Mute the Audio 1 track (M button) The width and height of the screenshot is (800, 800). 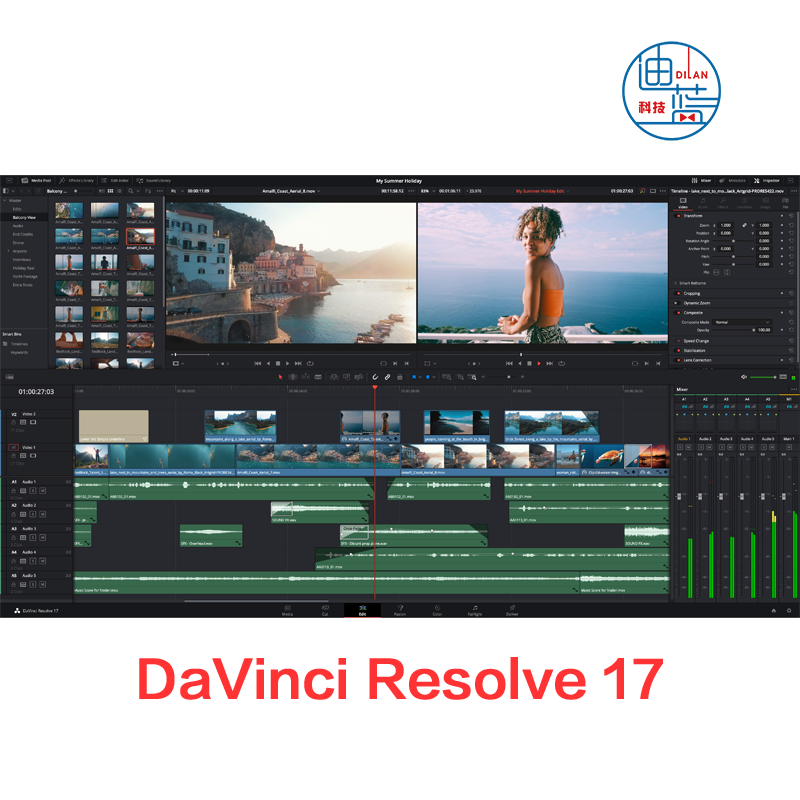(x=42, y=491)
